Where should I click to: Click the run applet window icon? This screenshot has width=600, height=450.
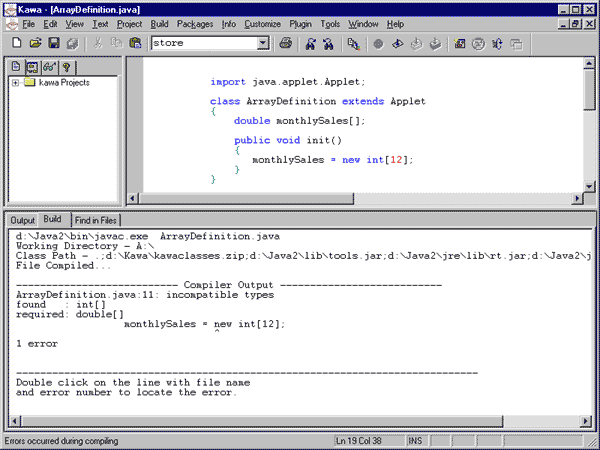coord(460,44)
